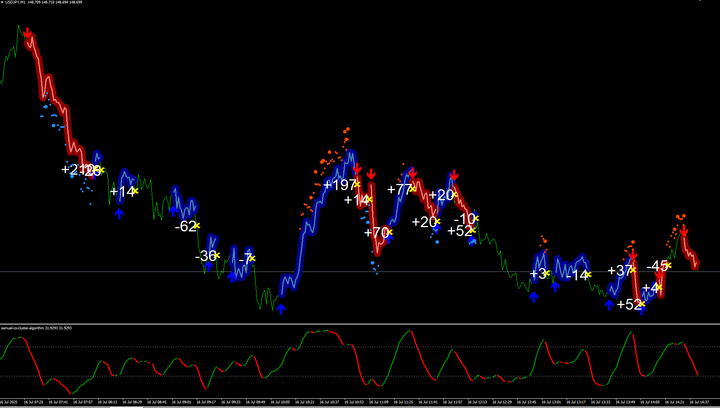Select the yellow X marker beside -62
Viewport: 720px width, 408px height.
(198, 227)
